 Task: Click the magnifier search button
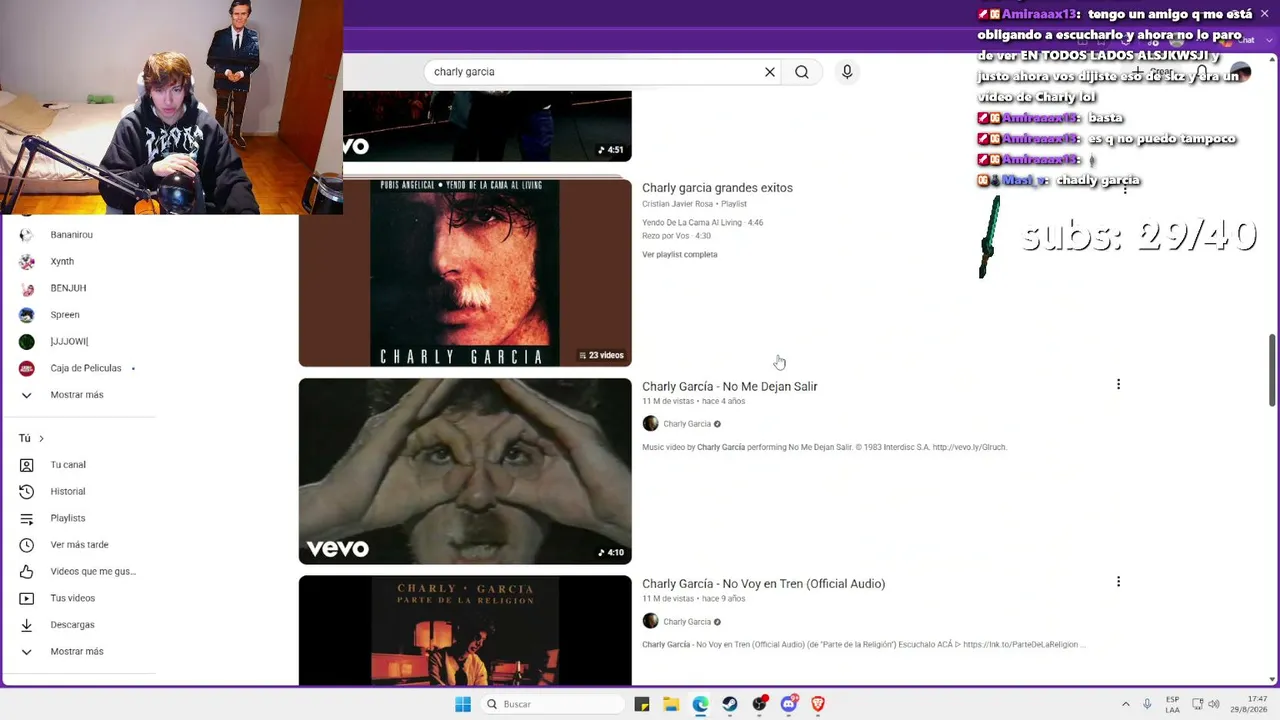click(802, 72)
